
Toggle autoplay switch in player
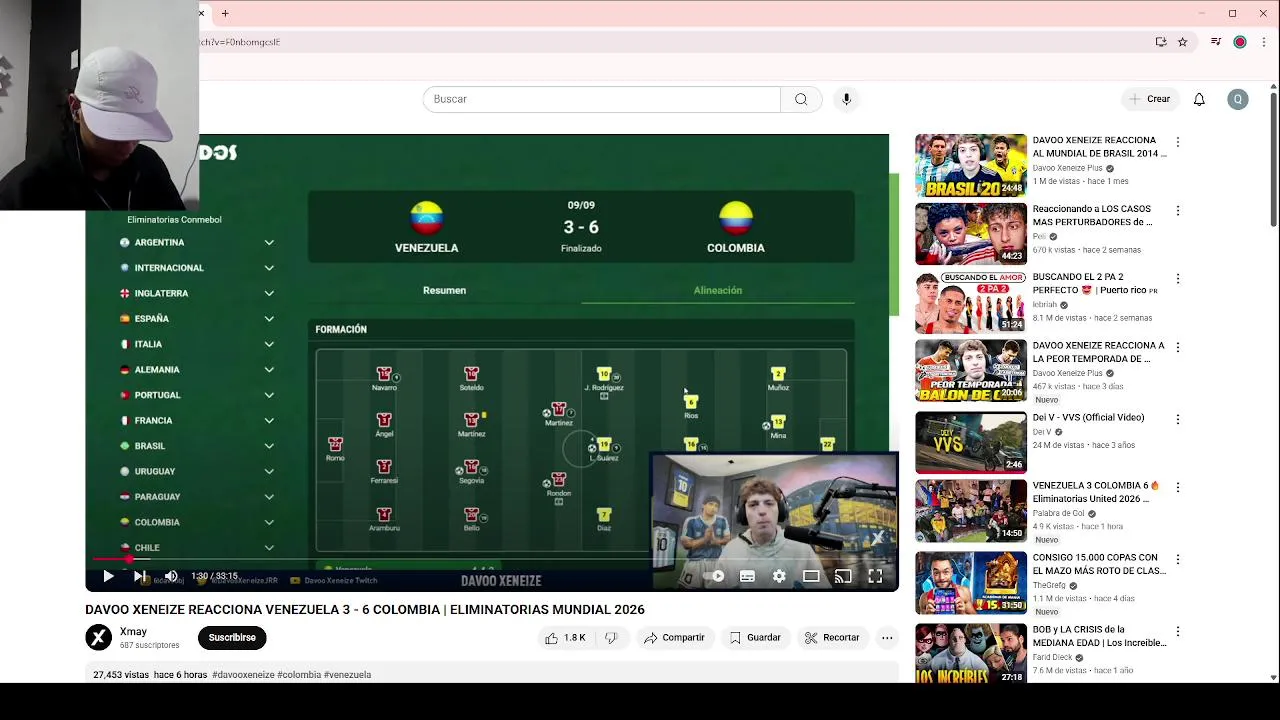point(714,576)
